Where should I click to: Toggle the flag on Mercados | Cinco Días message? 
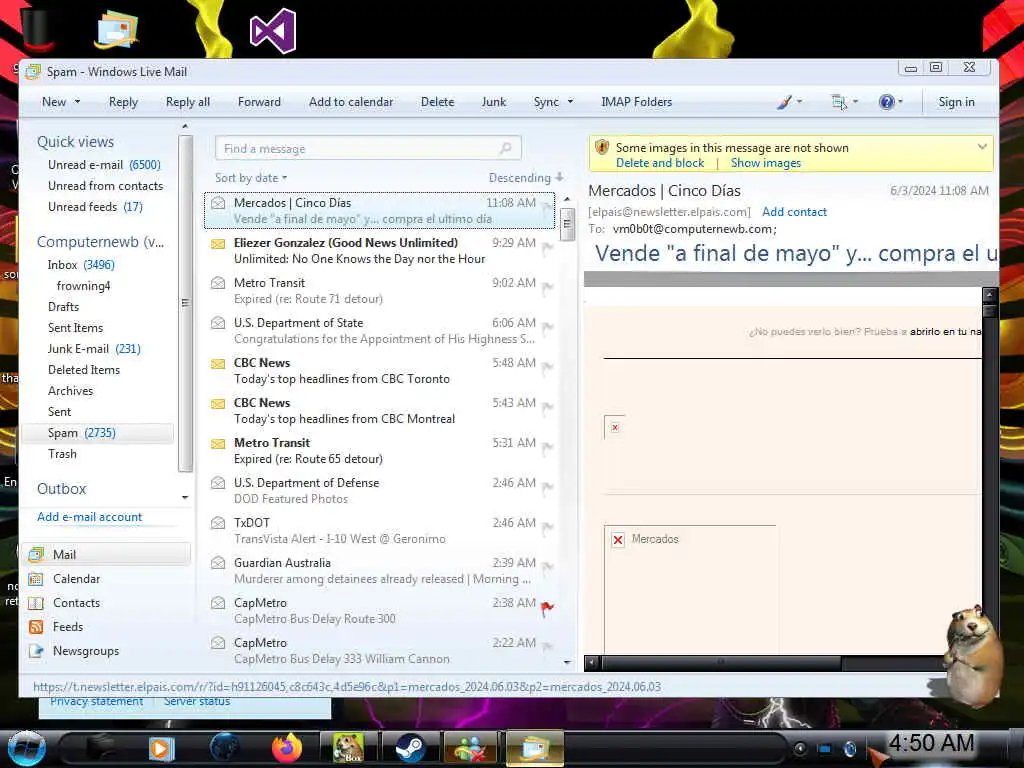tap(547, 208)
